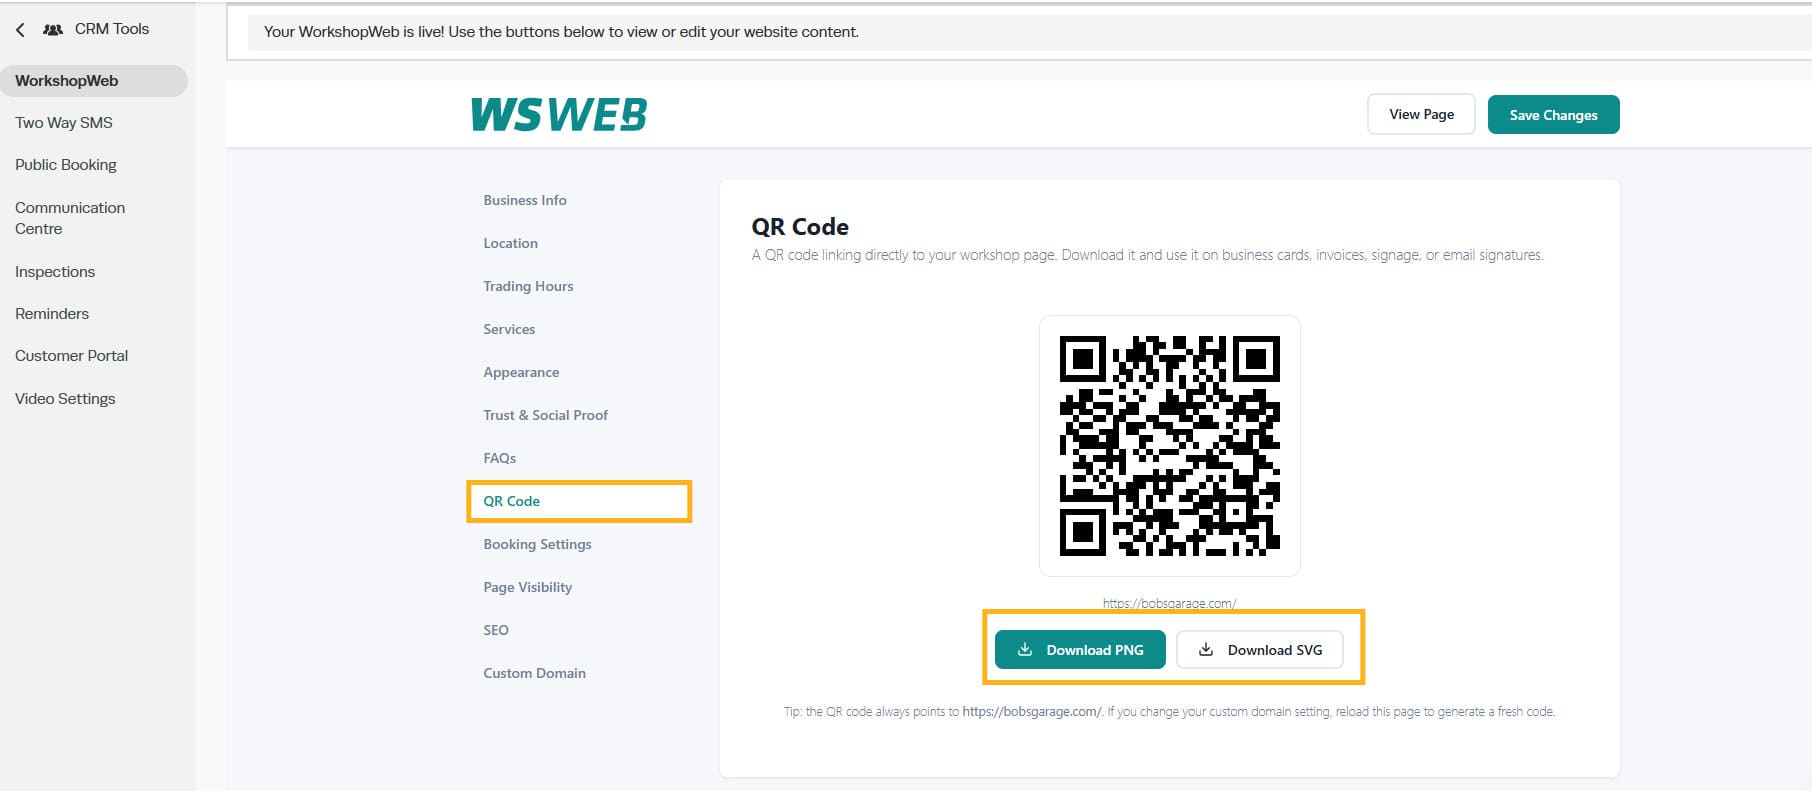Select Page Visibility section
The image size is (1812, 791).
point(528,587)
